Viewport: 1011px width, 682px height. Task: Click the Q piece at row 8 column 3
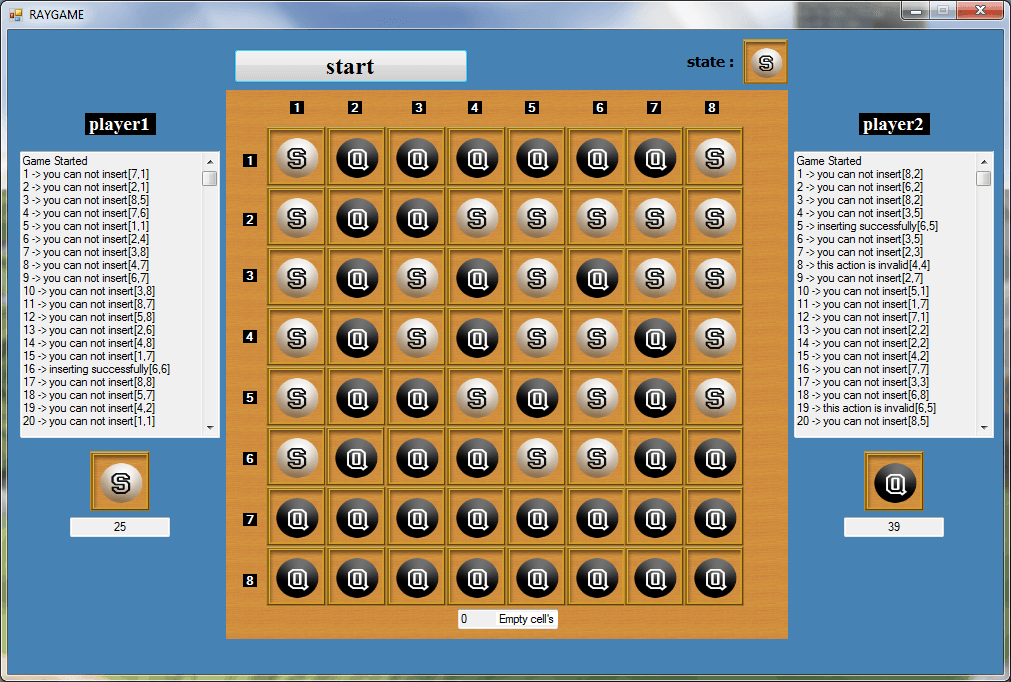(x=417, y=579)
